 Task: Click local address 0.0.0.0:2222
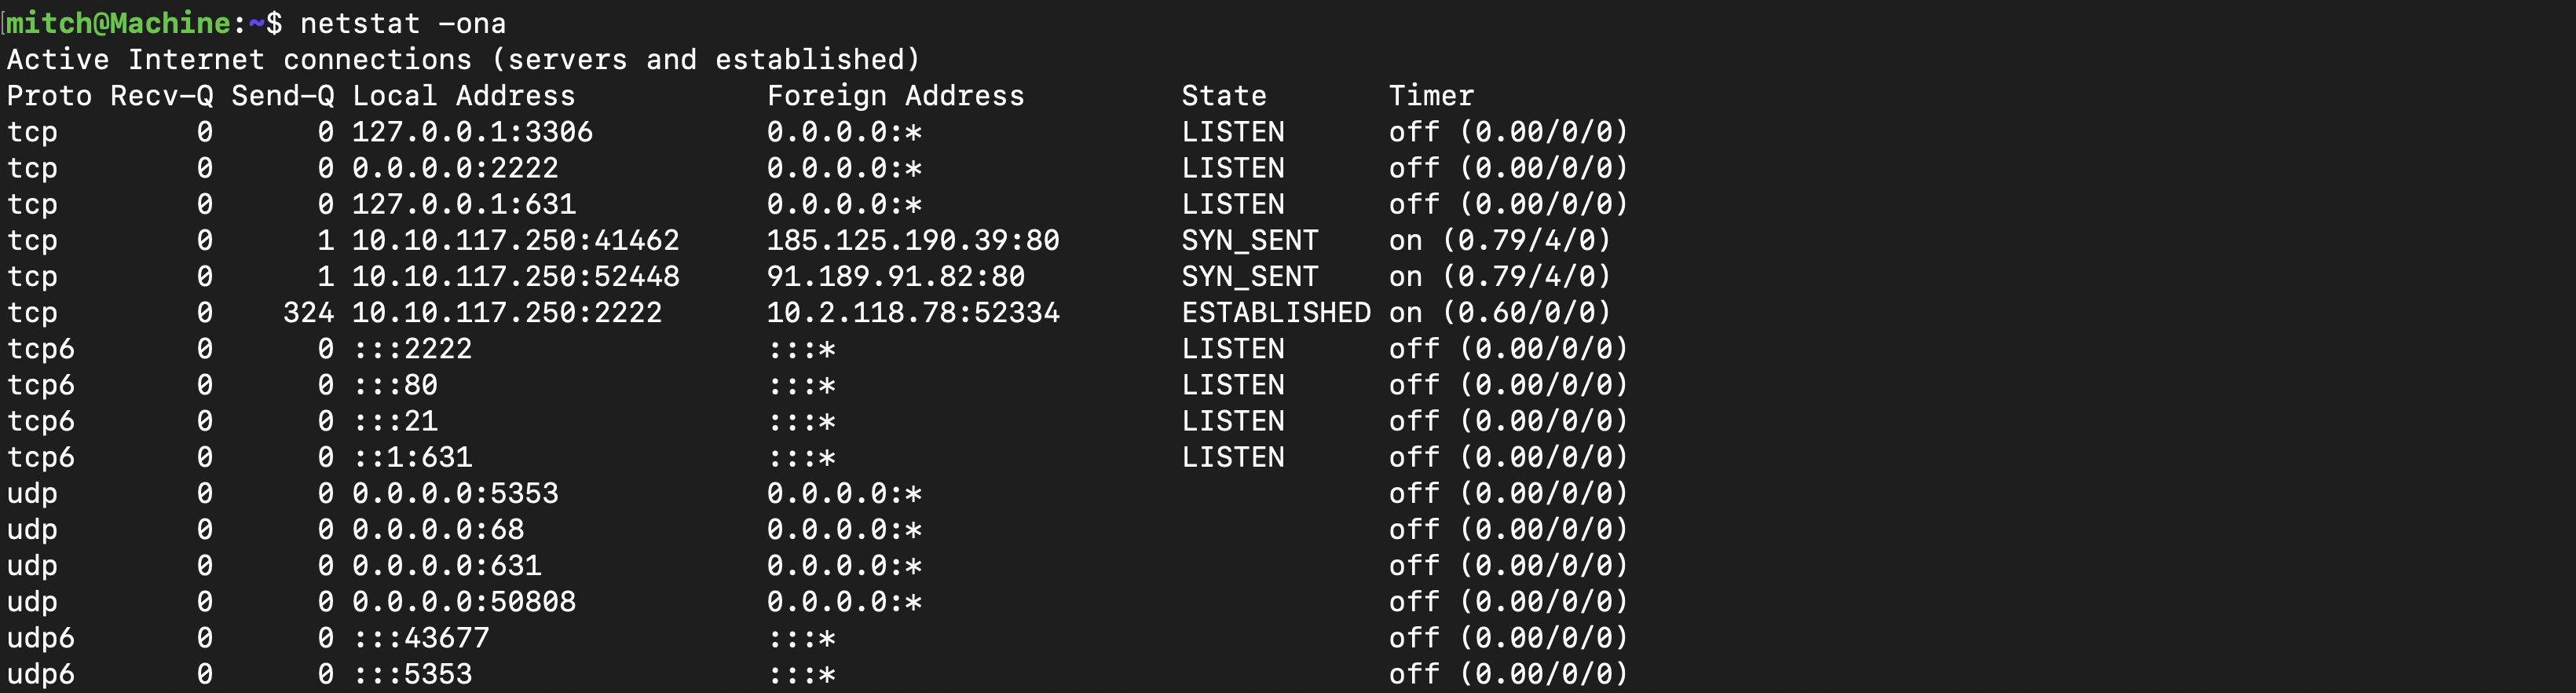coord(455,168)
